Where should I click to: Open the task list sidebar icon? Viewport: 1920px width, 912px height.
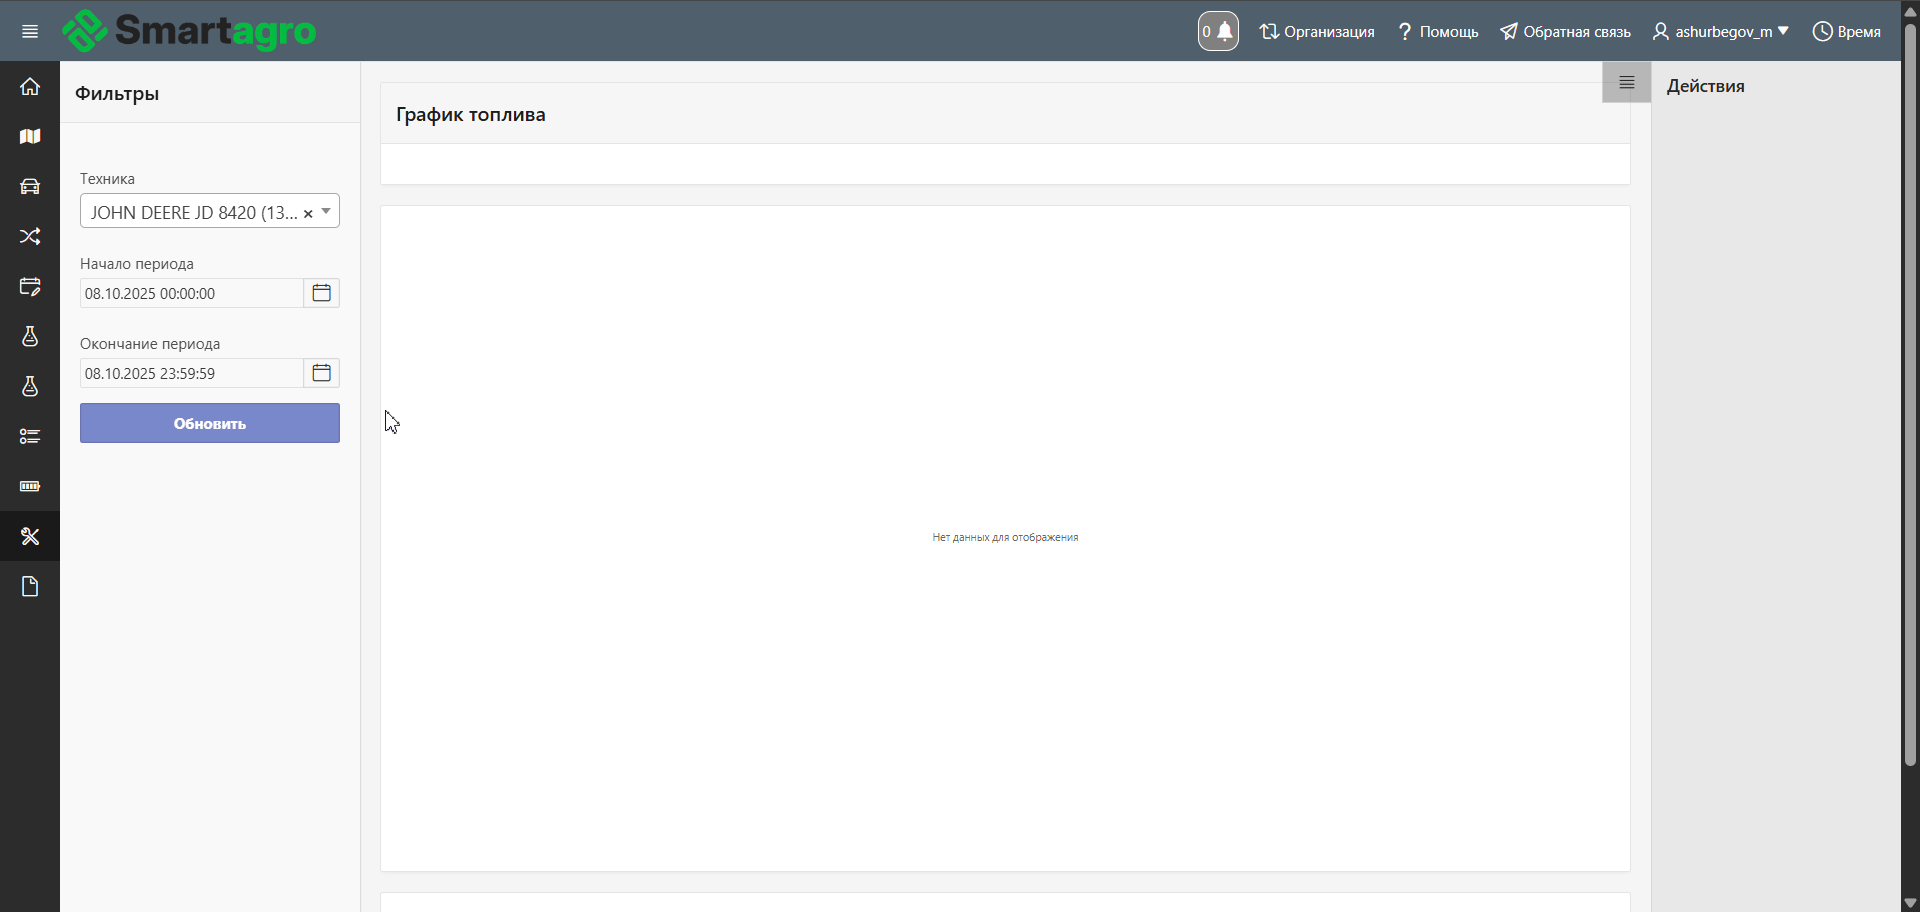tap(30, 437)
